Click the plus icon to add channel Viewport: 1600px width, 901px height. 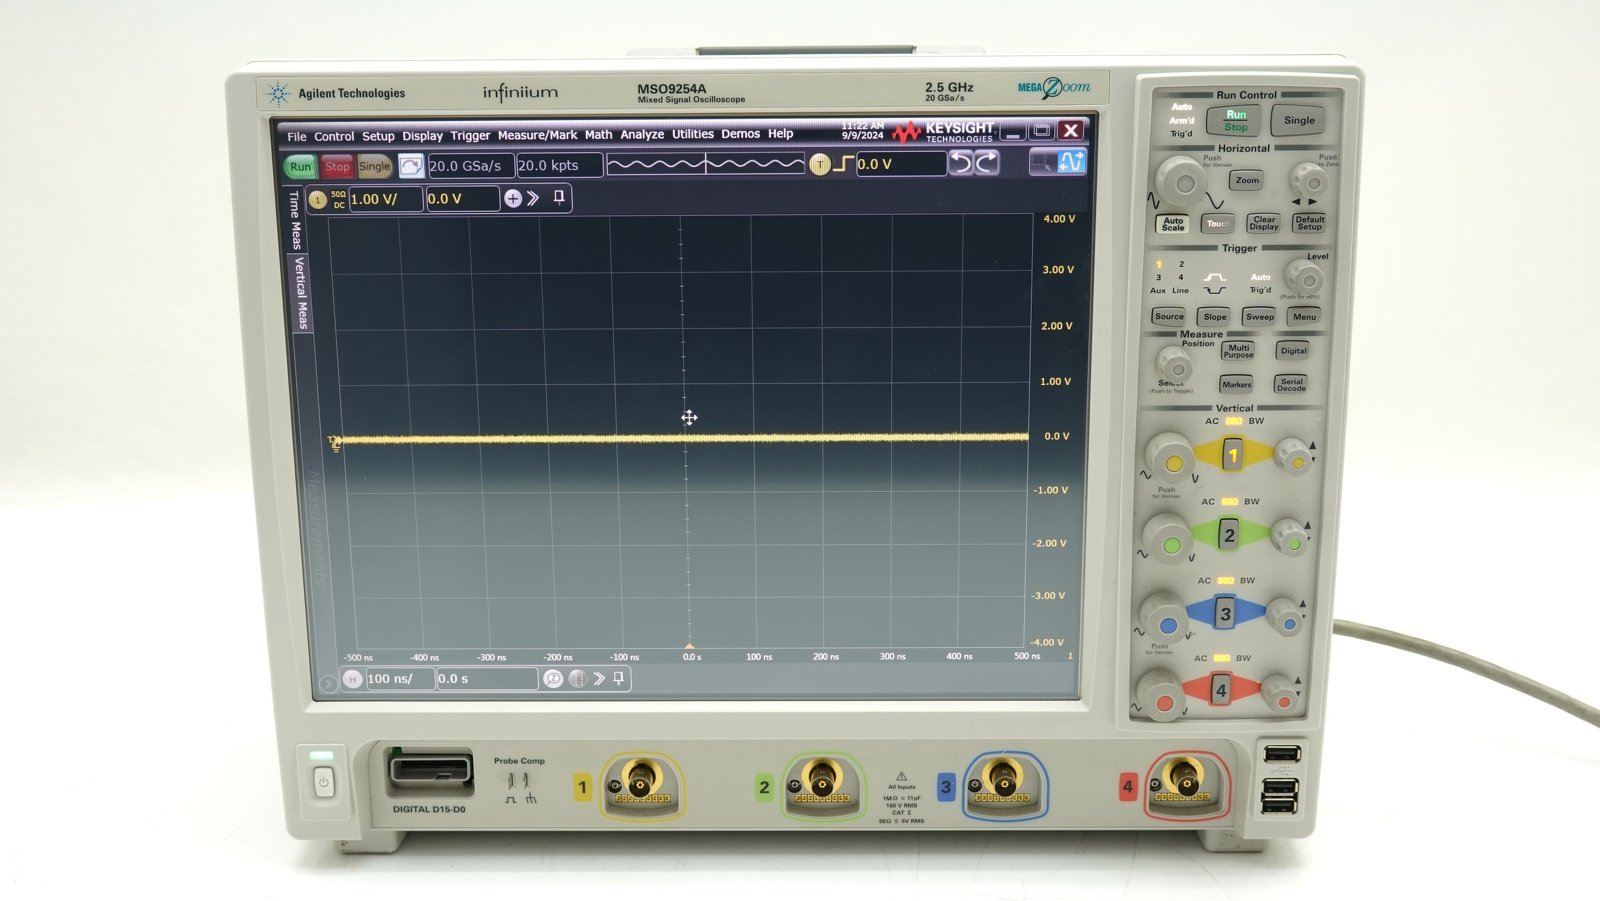[513, 199]
